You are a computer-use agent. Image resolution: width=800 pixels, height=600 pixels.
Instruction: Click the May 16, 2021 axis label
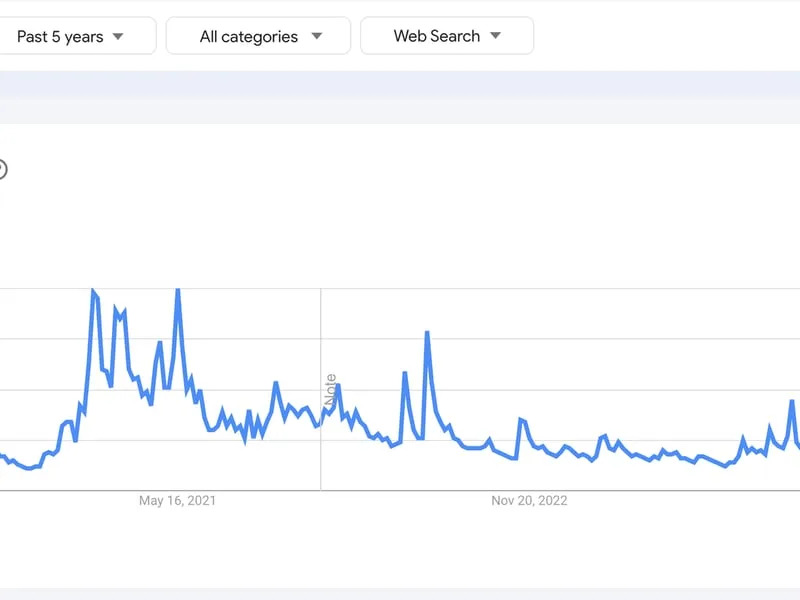point(177,501)
